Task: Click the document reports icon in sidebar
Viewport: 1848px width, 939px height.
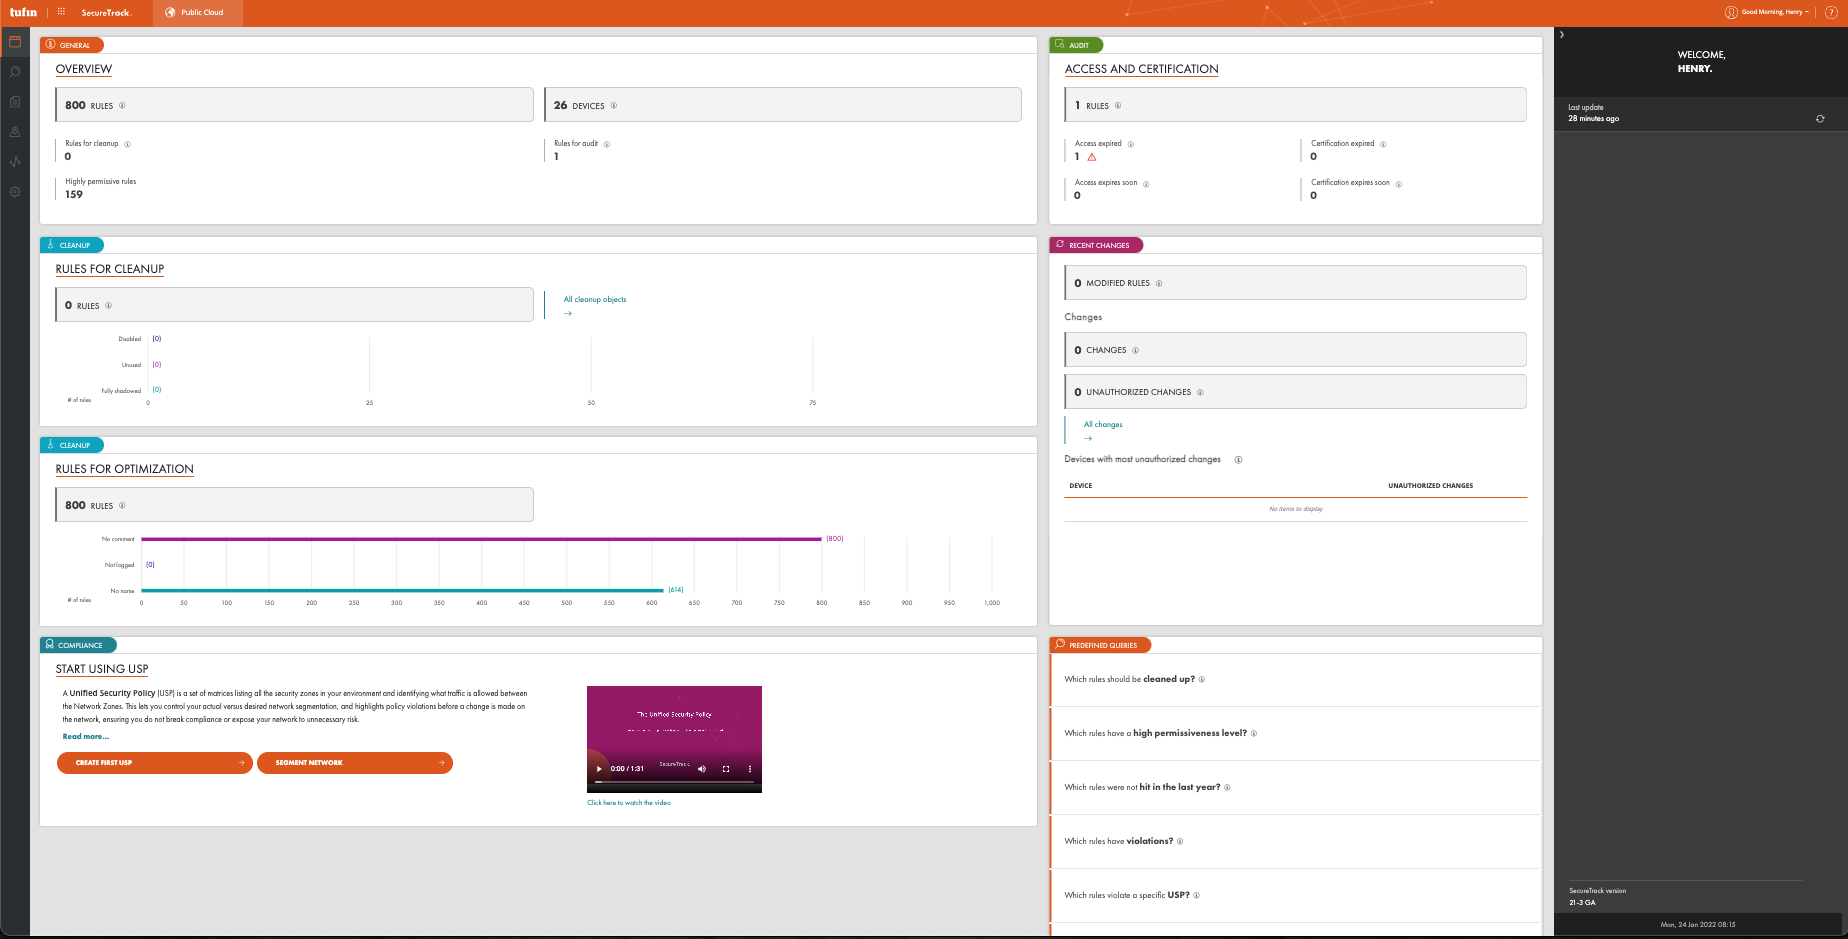Action: pos(15,102)
